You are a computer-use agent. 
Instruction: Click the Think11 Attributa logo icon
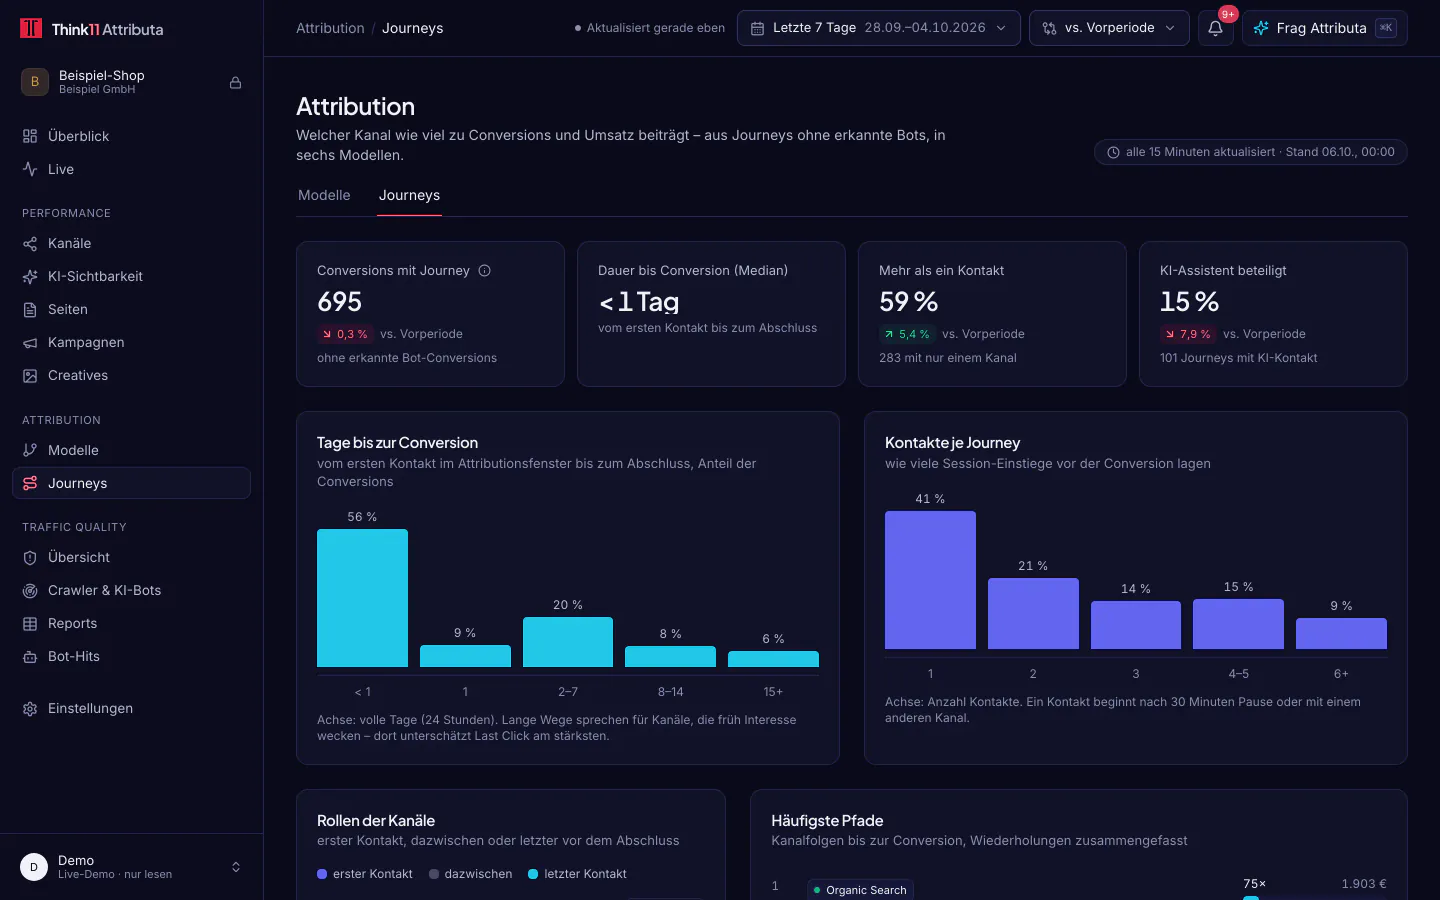coord(31,28)
